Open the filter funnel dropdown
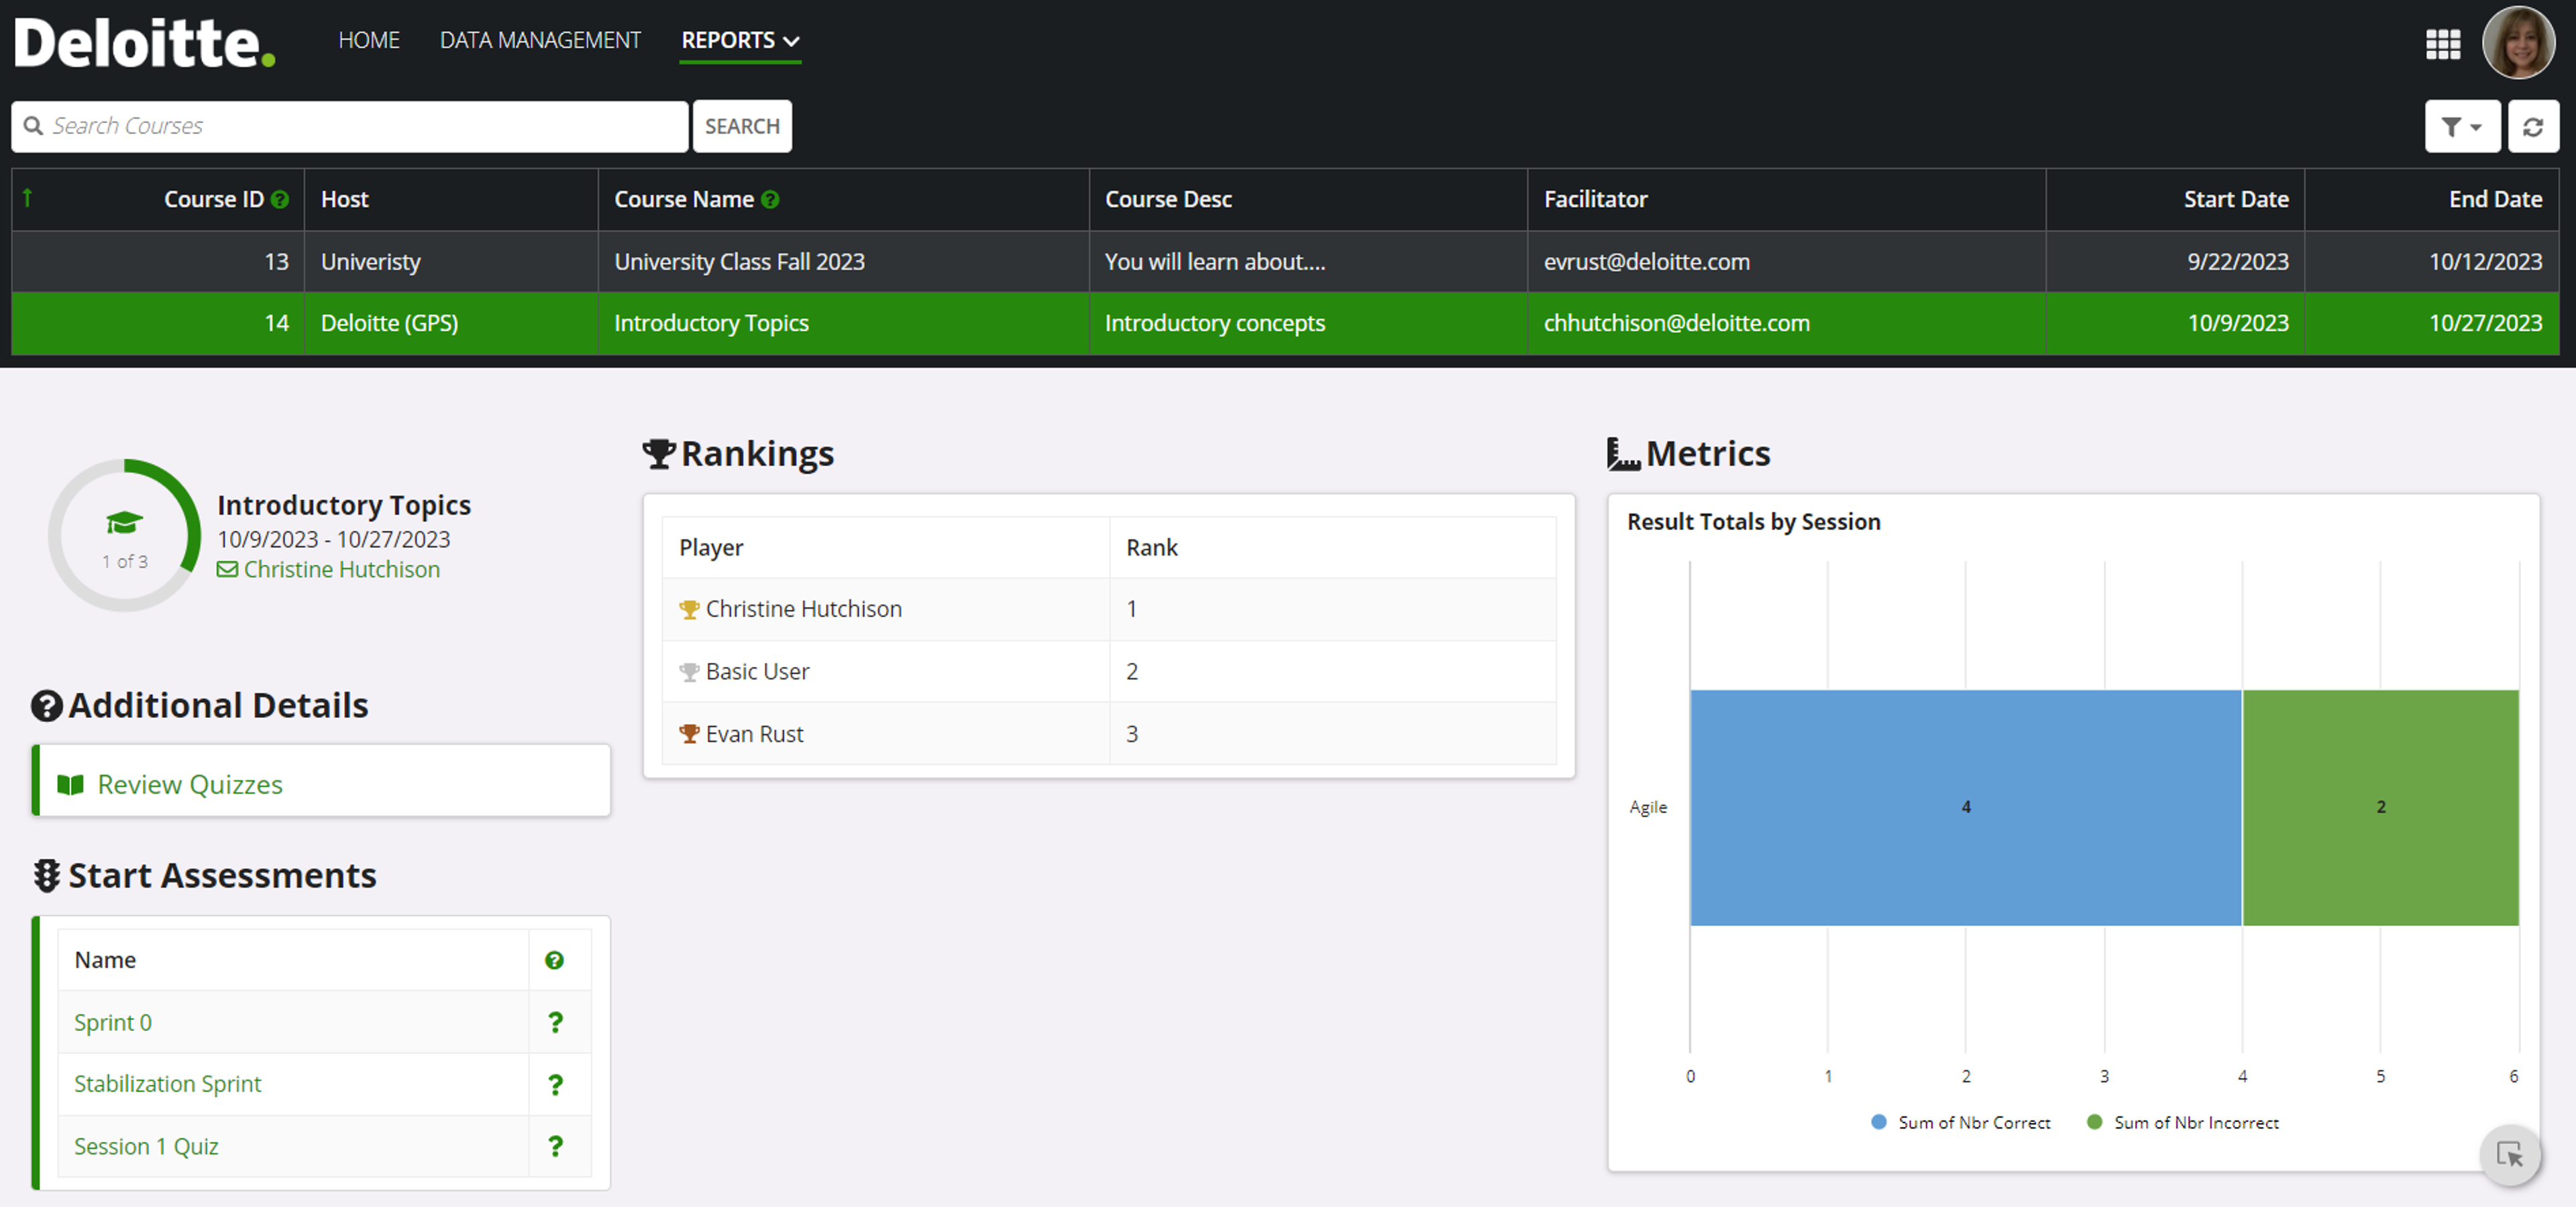This screenshot has width=2576, height=1207. pos(2461,127)
